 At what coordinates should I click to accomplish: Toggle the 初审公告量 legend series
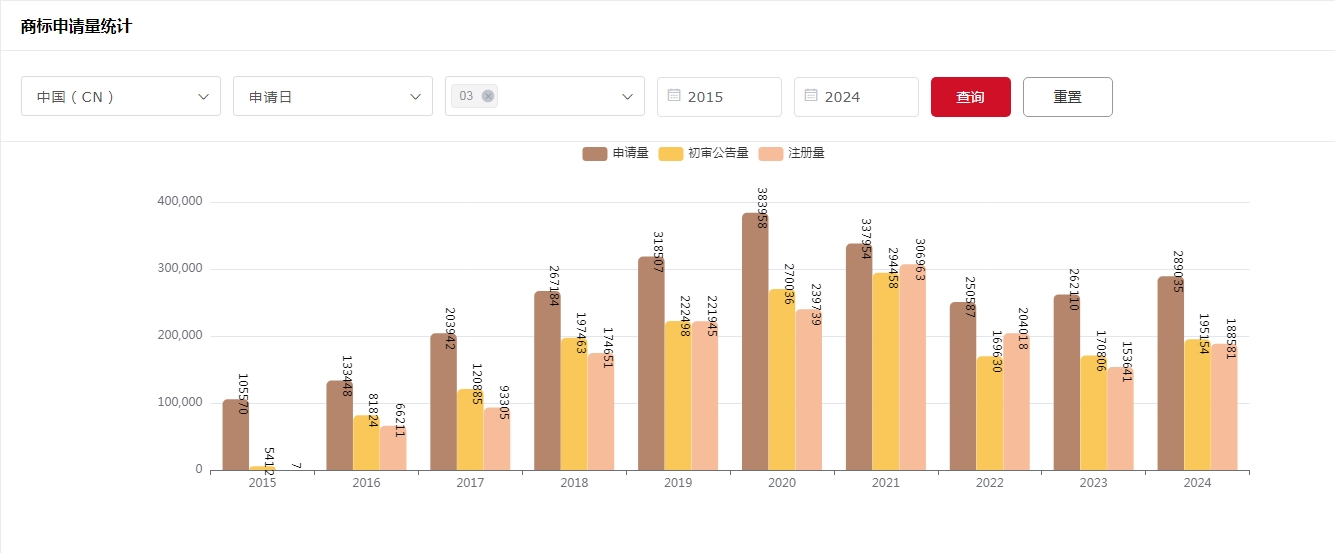point(718,153)
